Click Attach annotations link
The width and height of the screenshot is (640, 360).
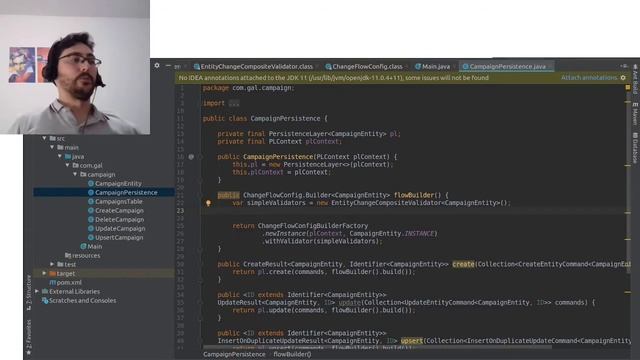tap(589, 78)
